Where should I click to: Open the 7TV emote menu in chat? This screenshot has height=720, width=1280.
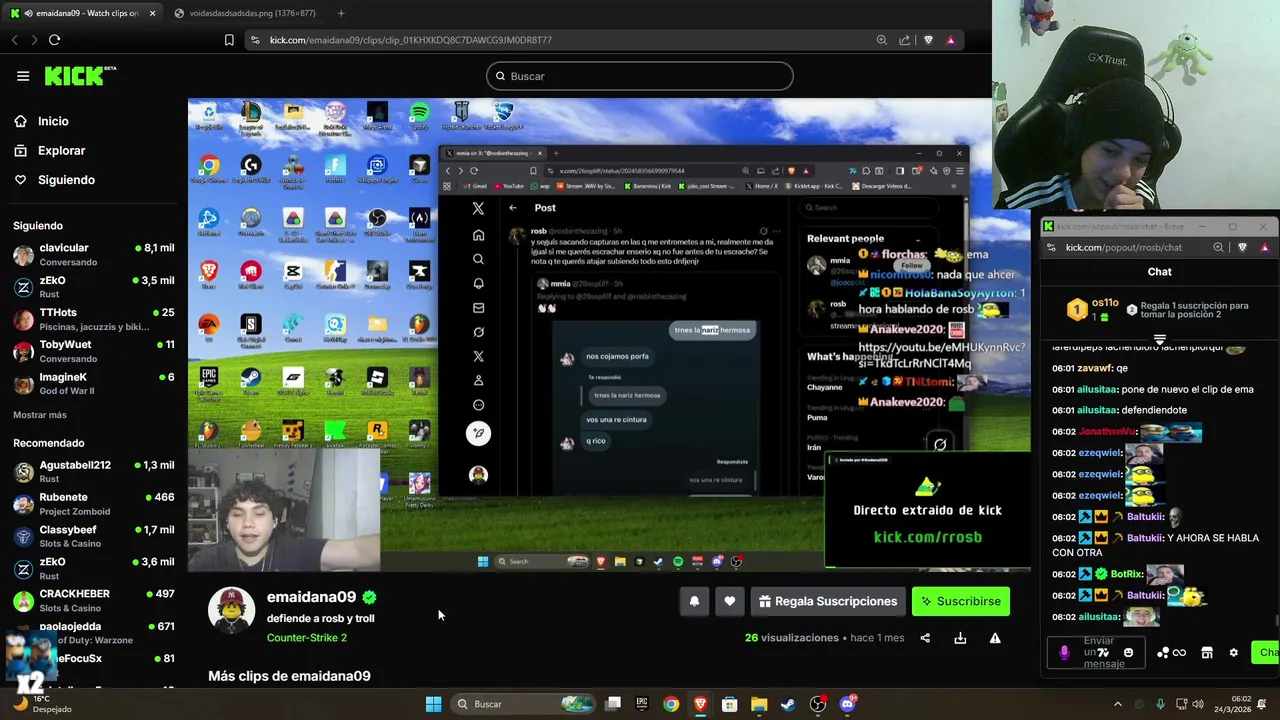coord(1104,652)
